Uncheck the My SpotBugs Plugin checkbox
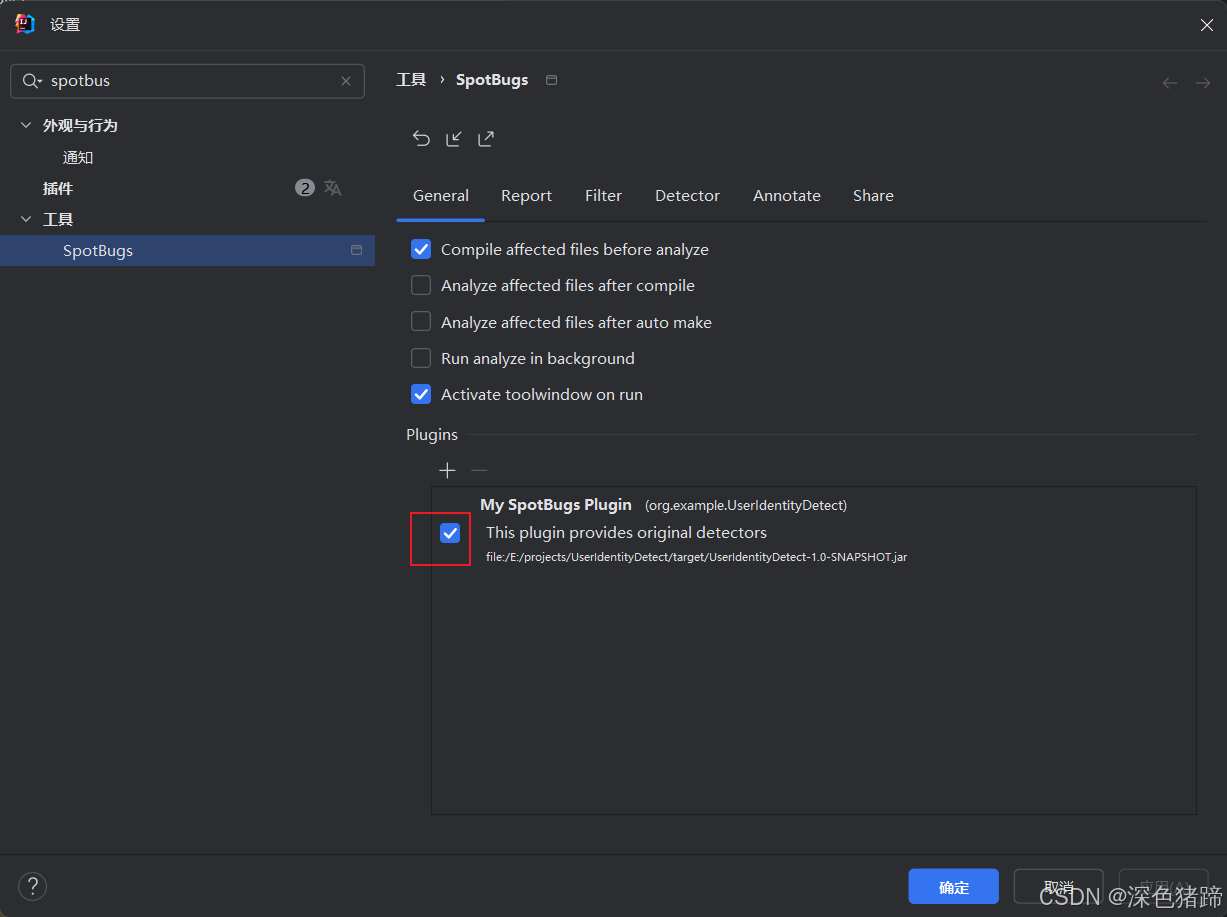The height and width of the screenshot is (917, 1227). click(x=450, y=533)
